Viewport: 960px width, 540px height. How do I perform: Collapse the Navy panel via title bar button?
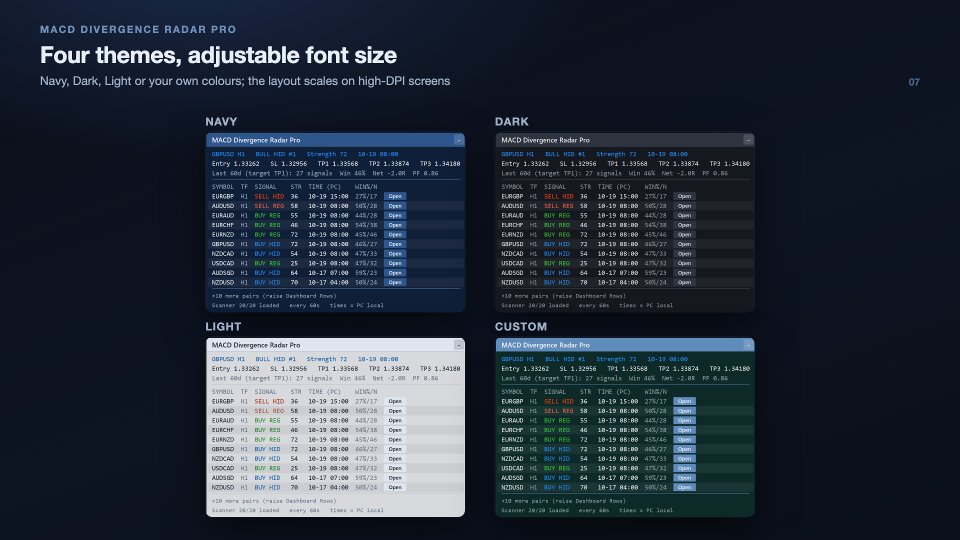pos(459,140)
